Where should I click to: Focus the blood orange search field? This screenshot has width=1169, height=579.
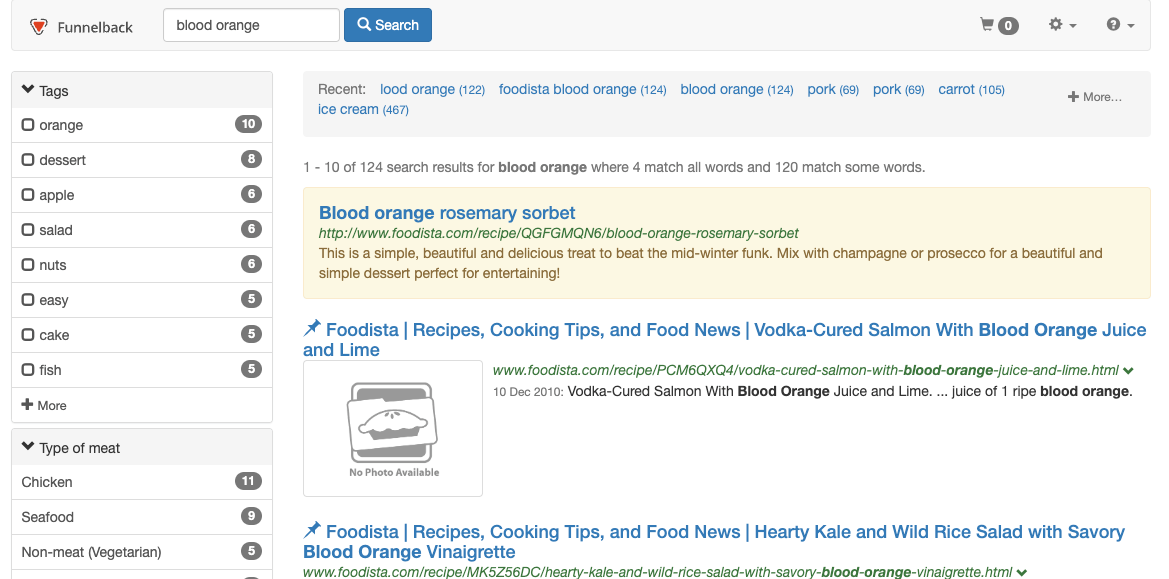251,26
